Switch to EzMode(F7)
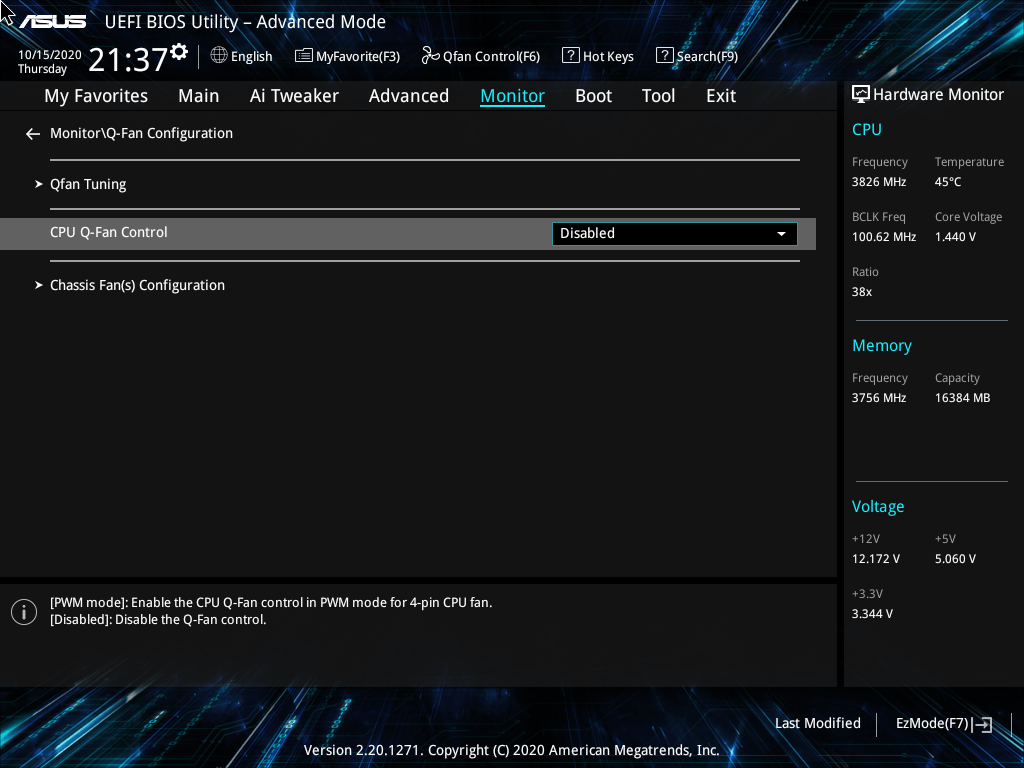This screenshot has height=768, width=1024. (944, 724)
